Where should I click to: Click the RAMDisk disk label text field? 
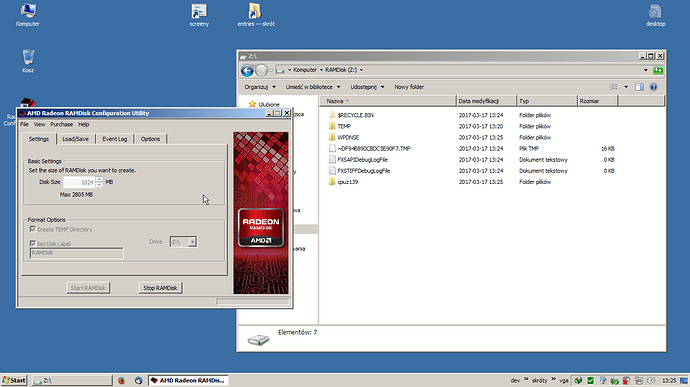coord(77,253)
